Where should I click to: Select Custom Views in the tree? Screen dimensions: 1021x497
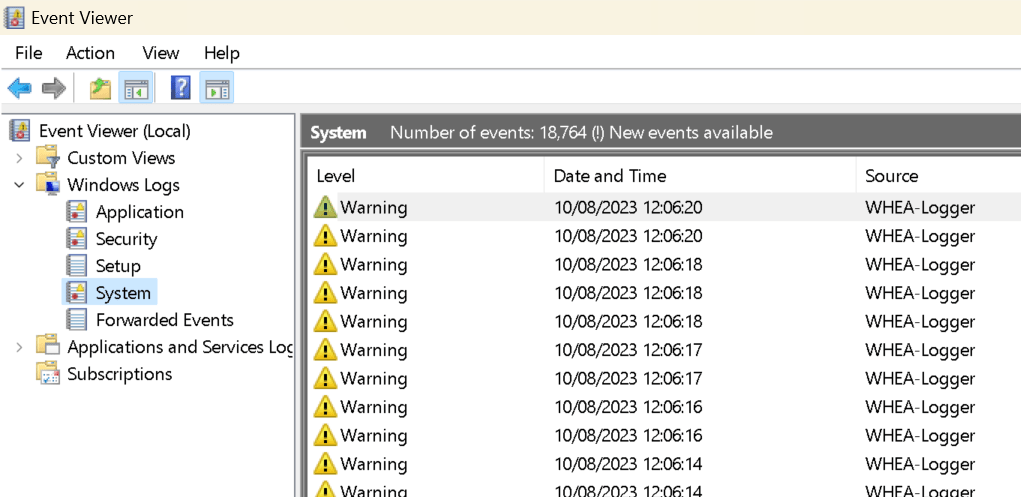121,158
